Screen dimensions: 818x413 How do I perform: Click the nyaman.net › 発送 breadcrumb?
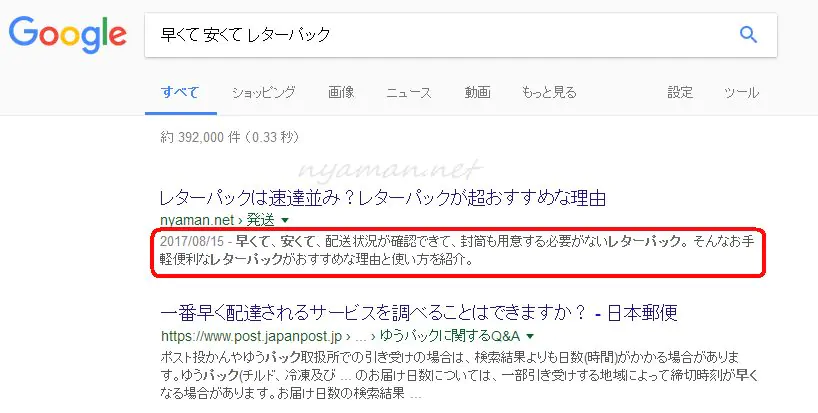point(218,220)
